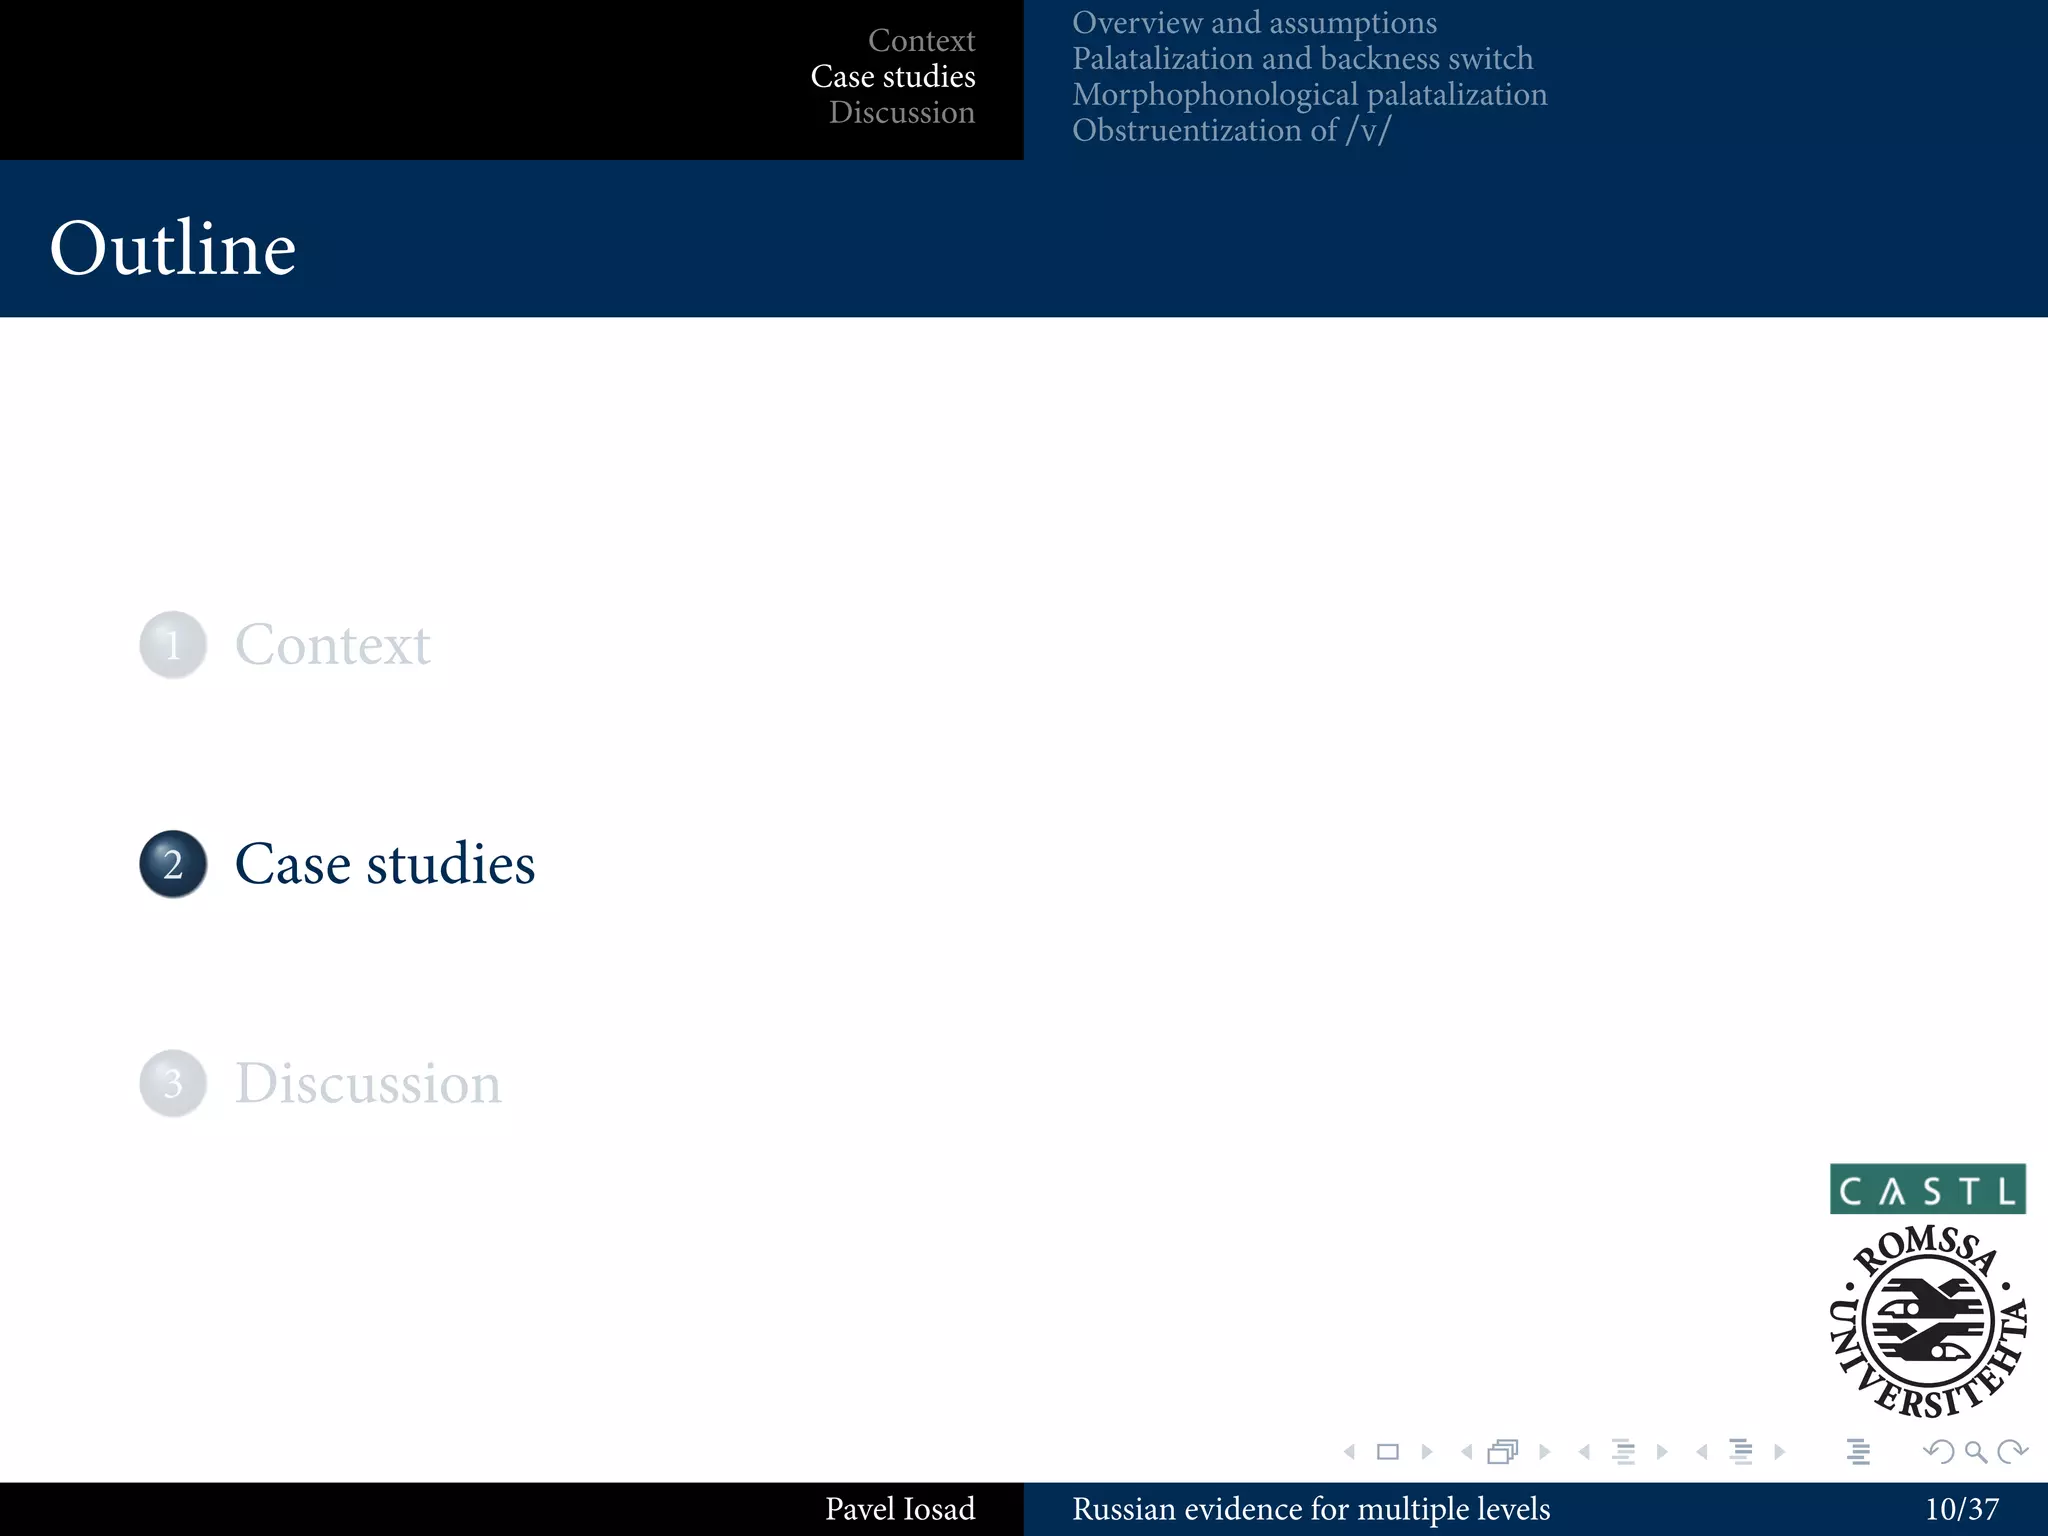Click the next slide arrow after rectangle icon
The width and height of the screenshot is (2048, 1536).
tap(1427, 1452)
